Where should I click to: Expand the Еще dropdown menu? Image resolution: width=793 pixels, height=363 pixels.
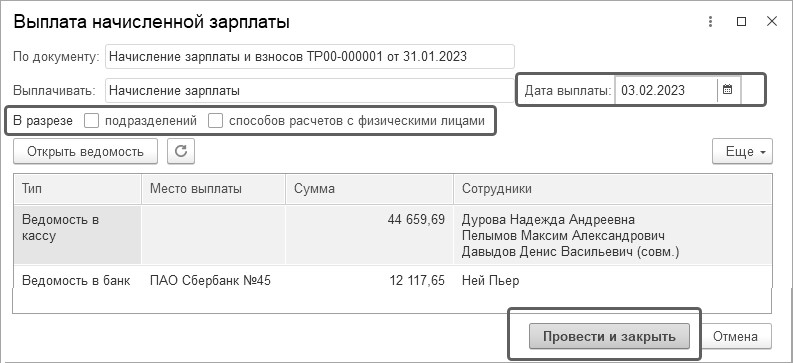tap(742, 152)
